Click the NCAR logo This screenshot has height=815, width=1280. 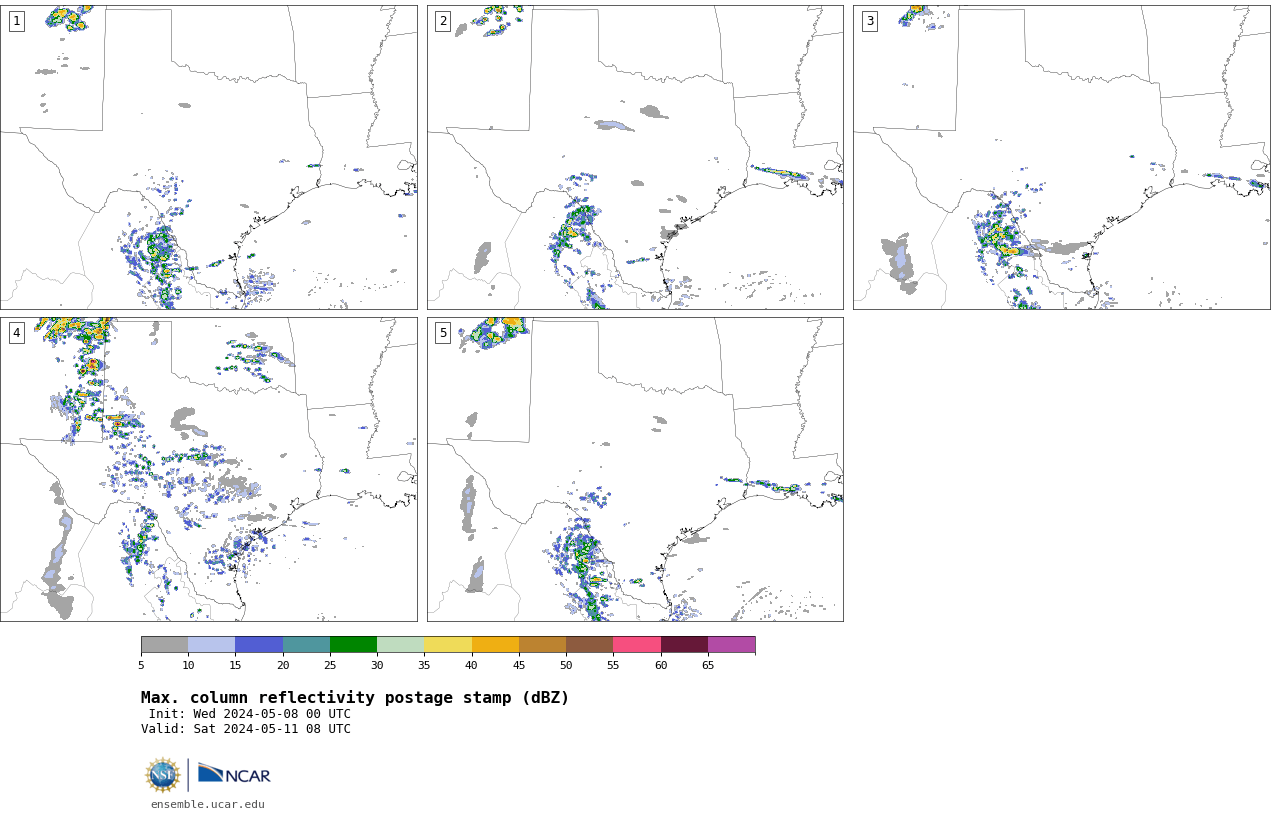coord(234,775)
